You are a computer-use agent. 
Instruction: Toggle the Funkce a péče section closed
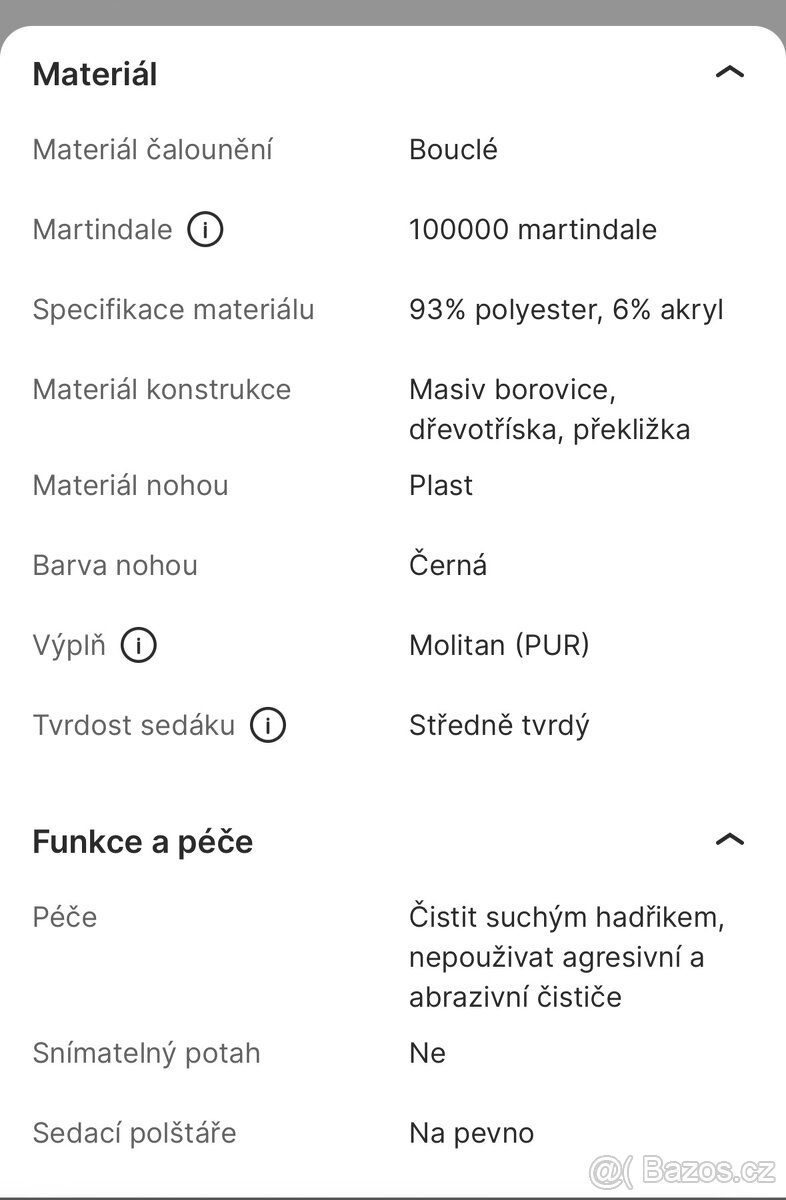(x=731, y=839)
